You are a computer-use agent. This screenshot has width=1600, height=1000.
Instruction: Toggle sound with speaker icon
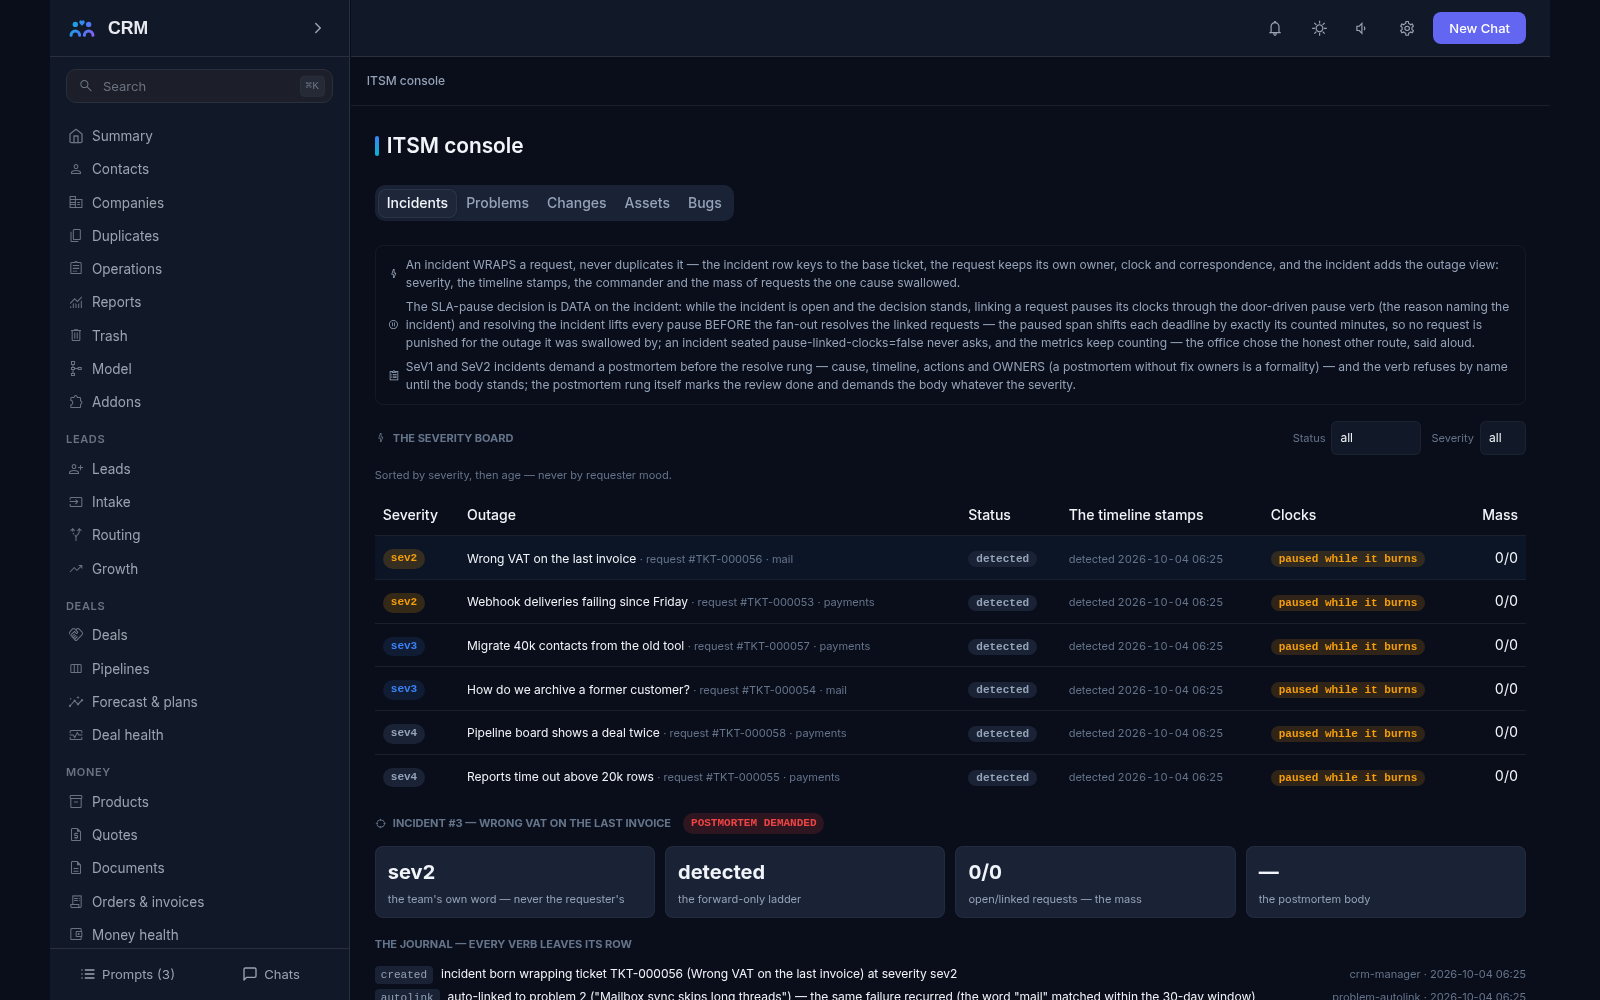(1362, 28)
